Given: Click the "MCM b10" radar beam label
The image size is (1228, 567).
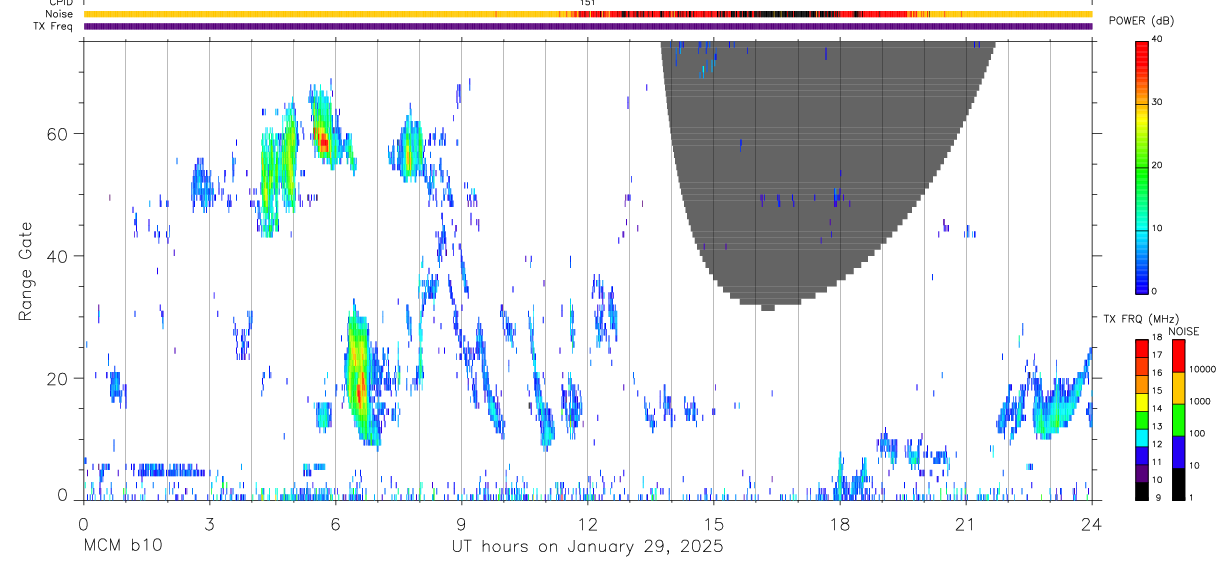Looking at the screenshot, I should click(123, 547).
